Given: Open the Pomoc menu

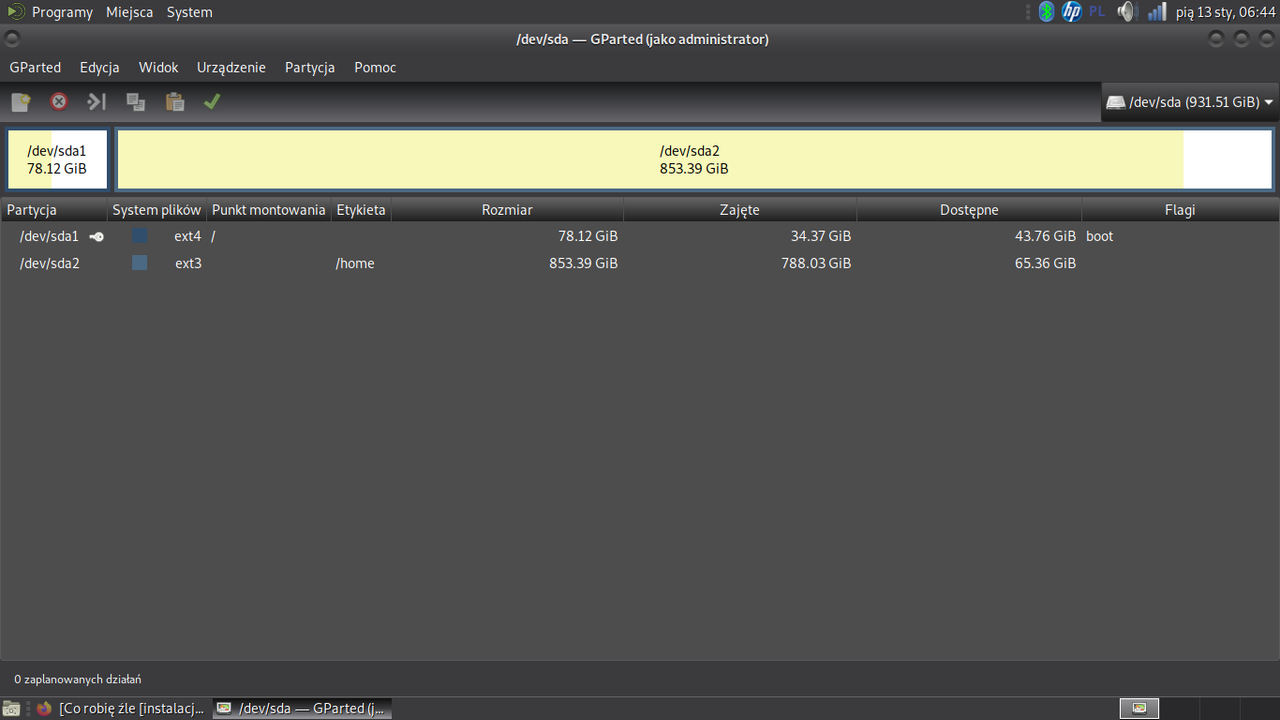Looking at the screenshot, I should click(x=375, y=68).
